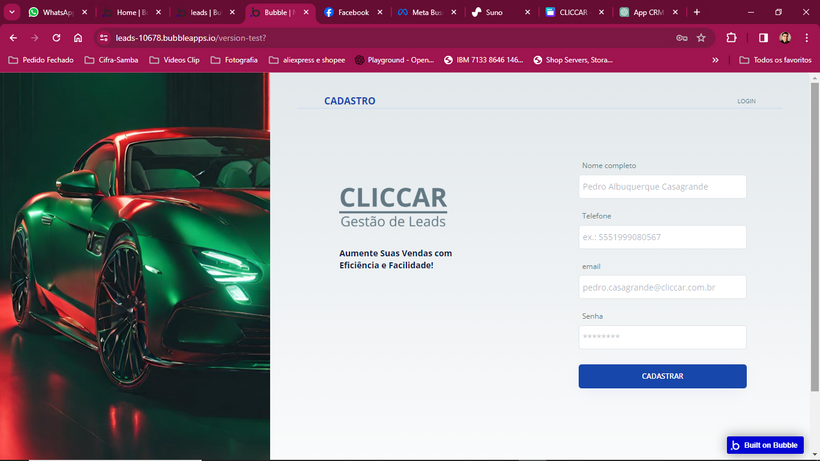View site information icon in address bar
Screen dimensions: 820x461
tap(104, 38)
